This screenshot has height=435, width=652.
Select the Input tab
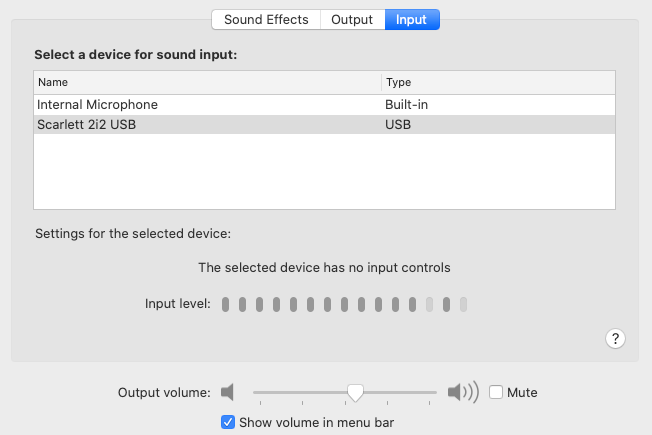(x=411, y=20)
